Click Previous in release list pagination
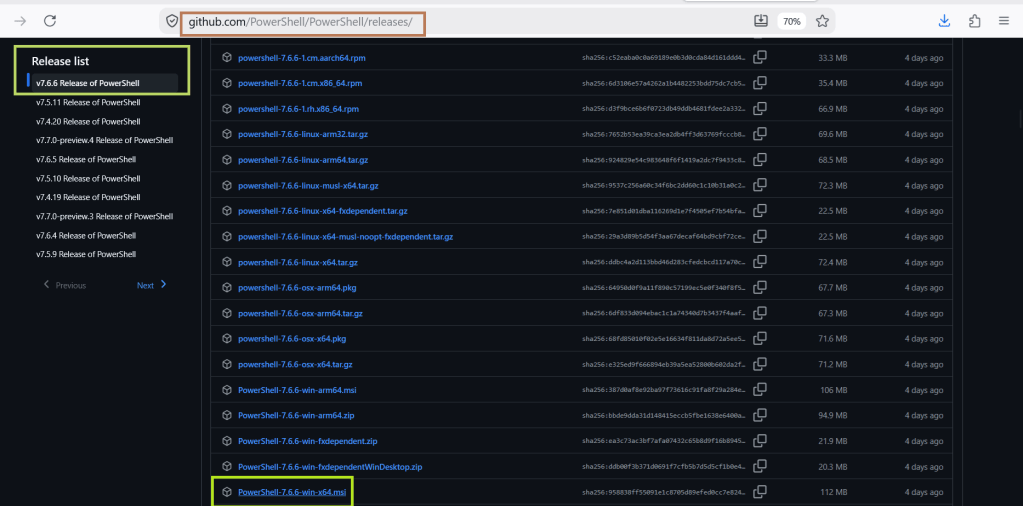 click(x=65, y=285)
